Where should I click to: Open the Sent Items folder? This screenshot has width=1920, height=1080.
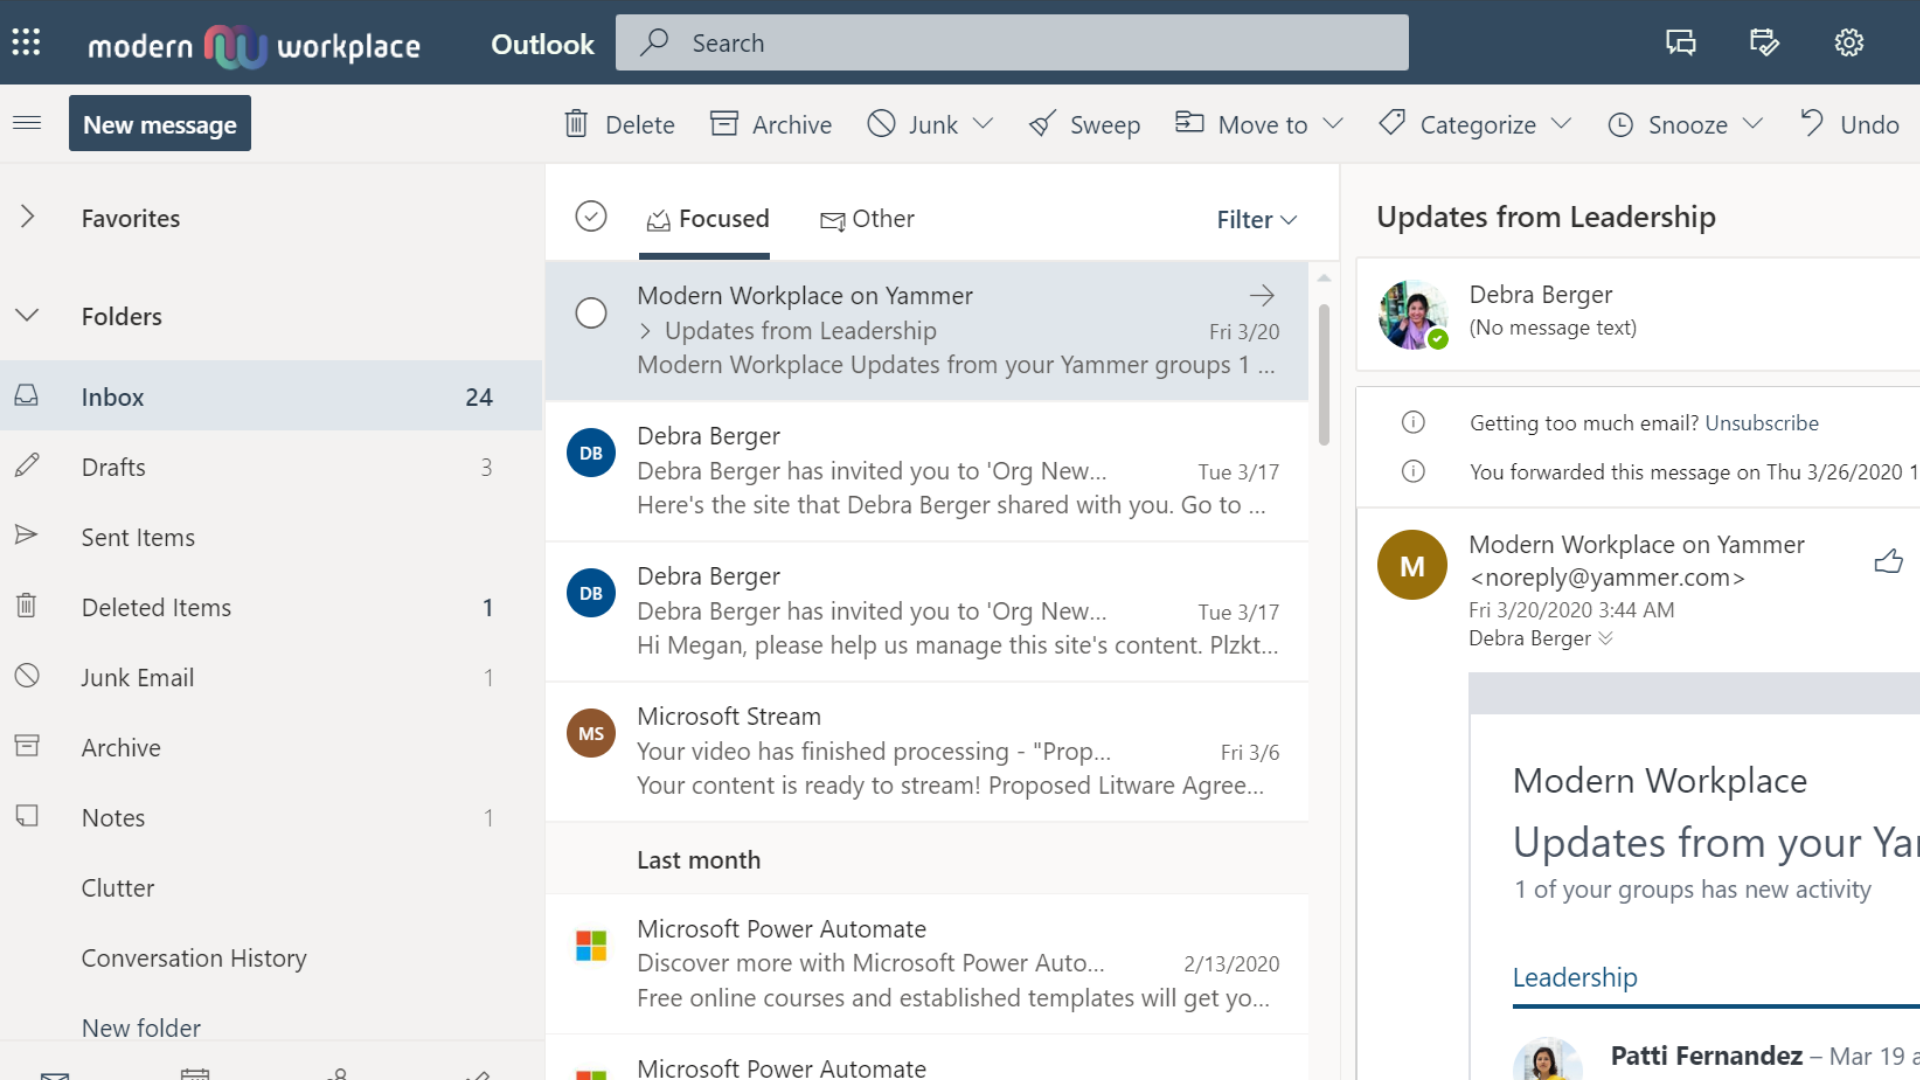271,537
